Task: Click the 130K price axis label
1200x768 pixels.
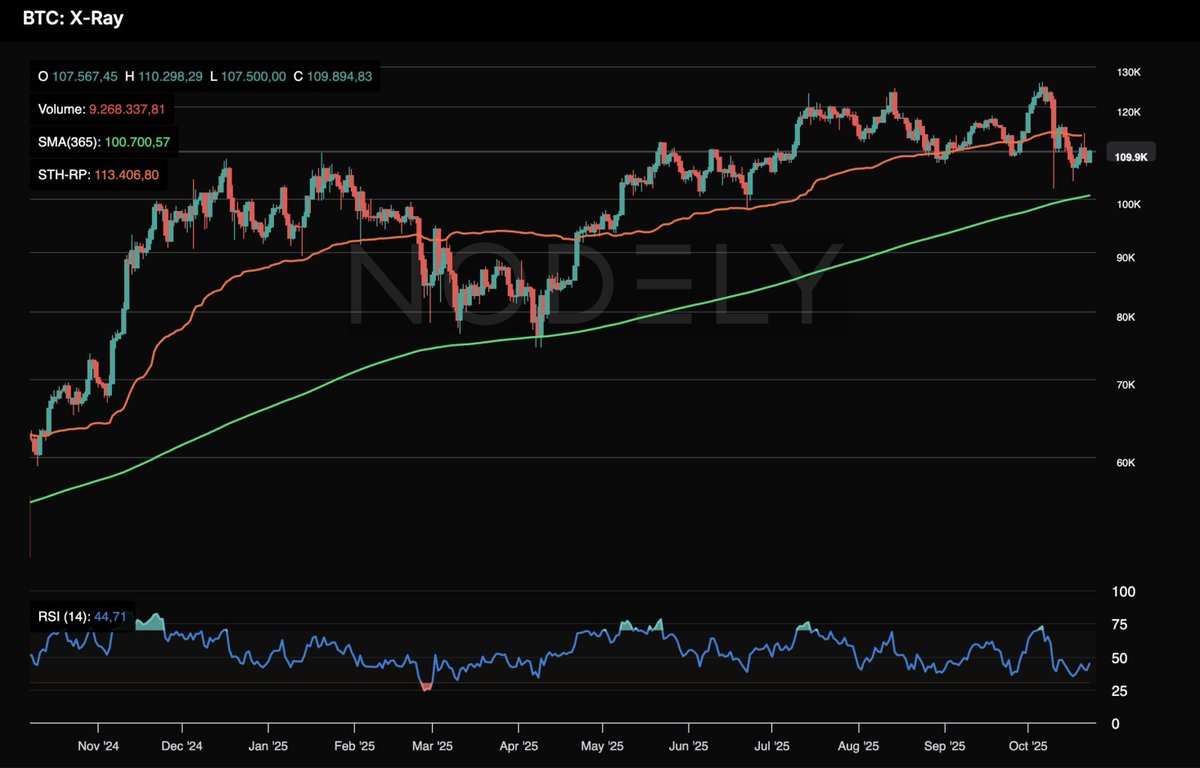Action: coord(1129,73)
